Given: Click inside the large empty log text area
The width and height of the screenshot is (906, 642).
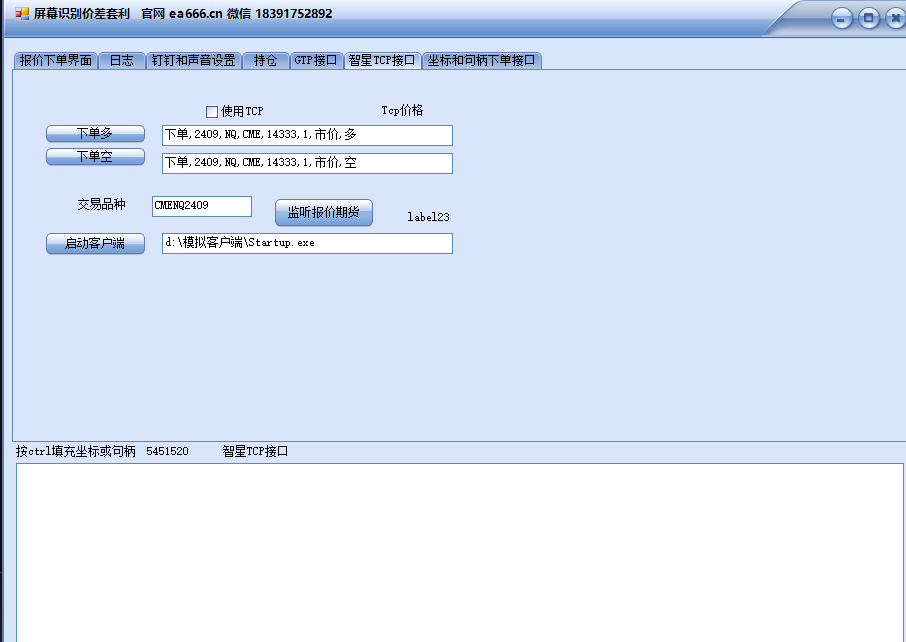Looking at the screenshot, I should tap(460, 550).
